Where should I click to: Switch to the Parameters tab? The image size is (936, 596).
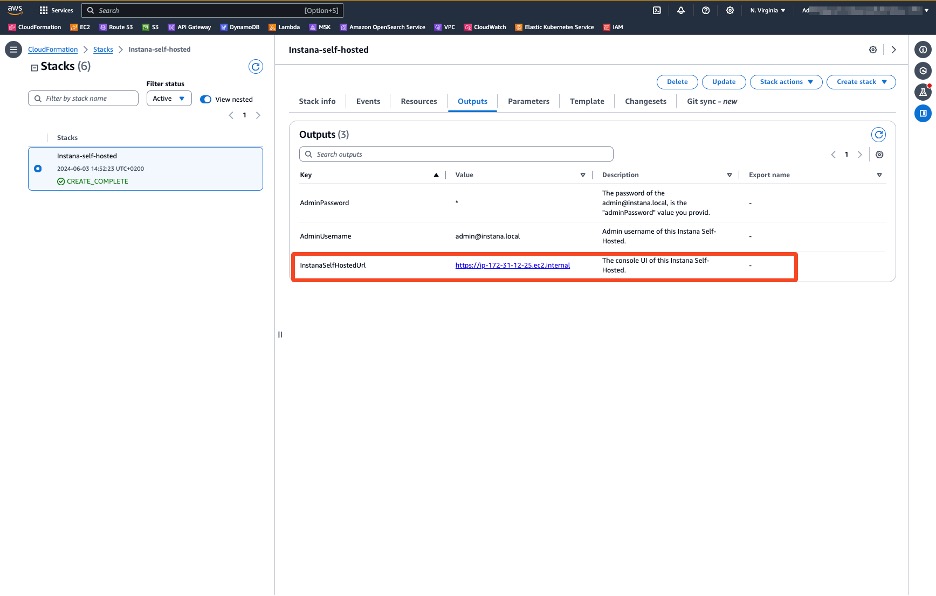[528, 102]
